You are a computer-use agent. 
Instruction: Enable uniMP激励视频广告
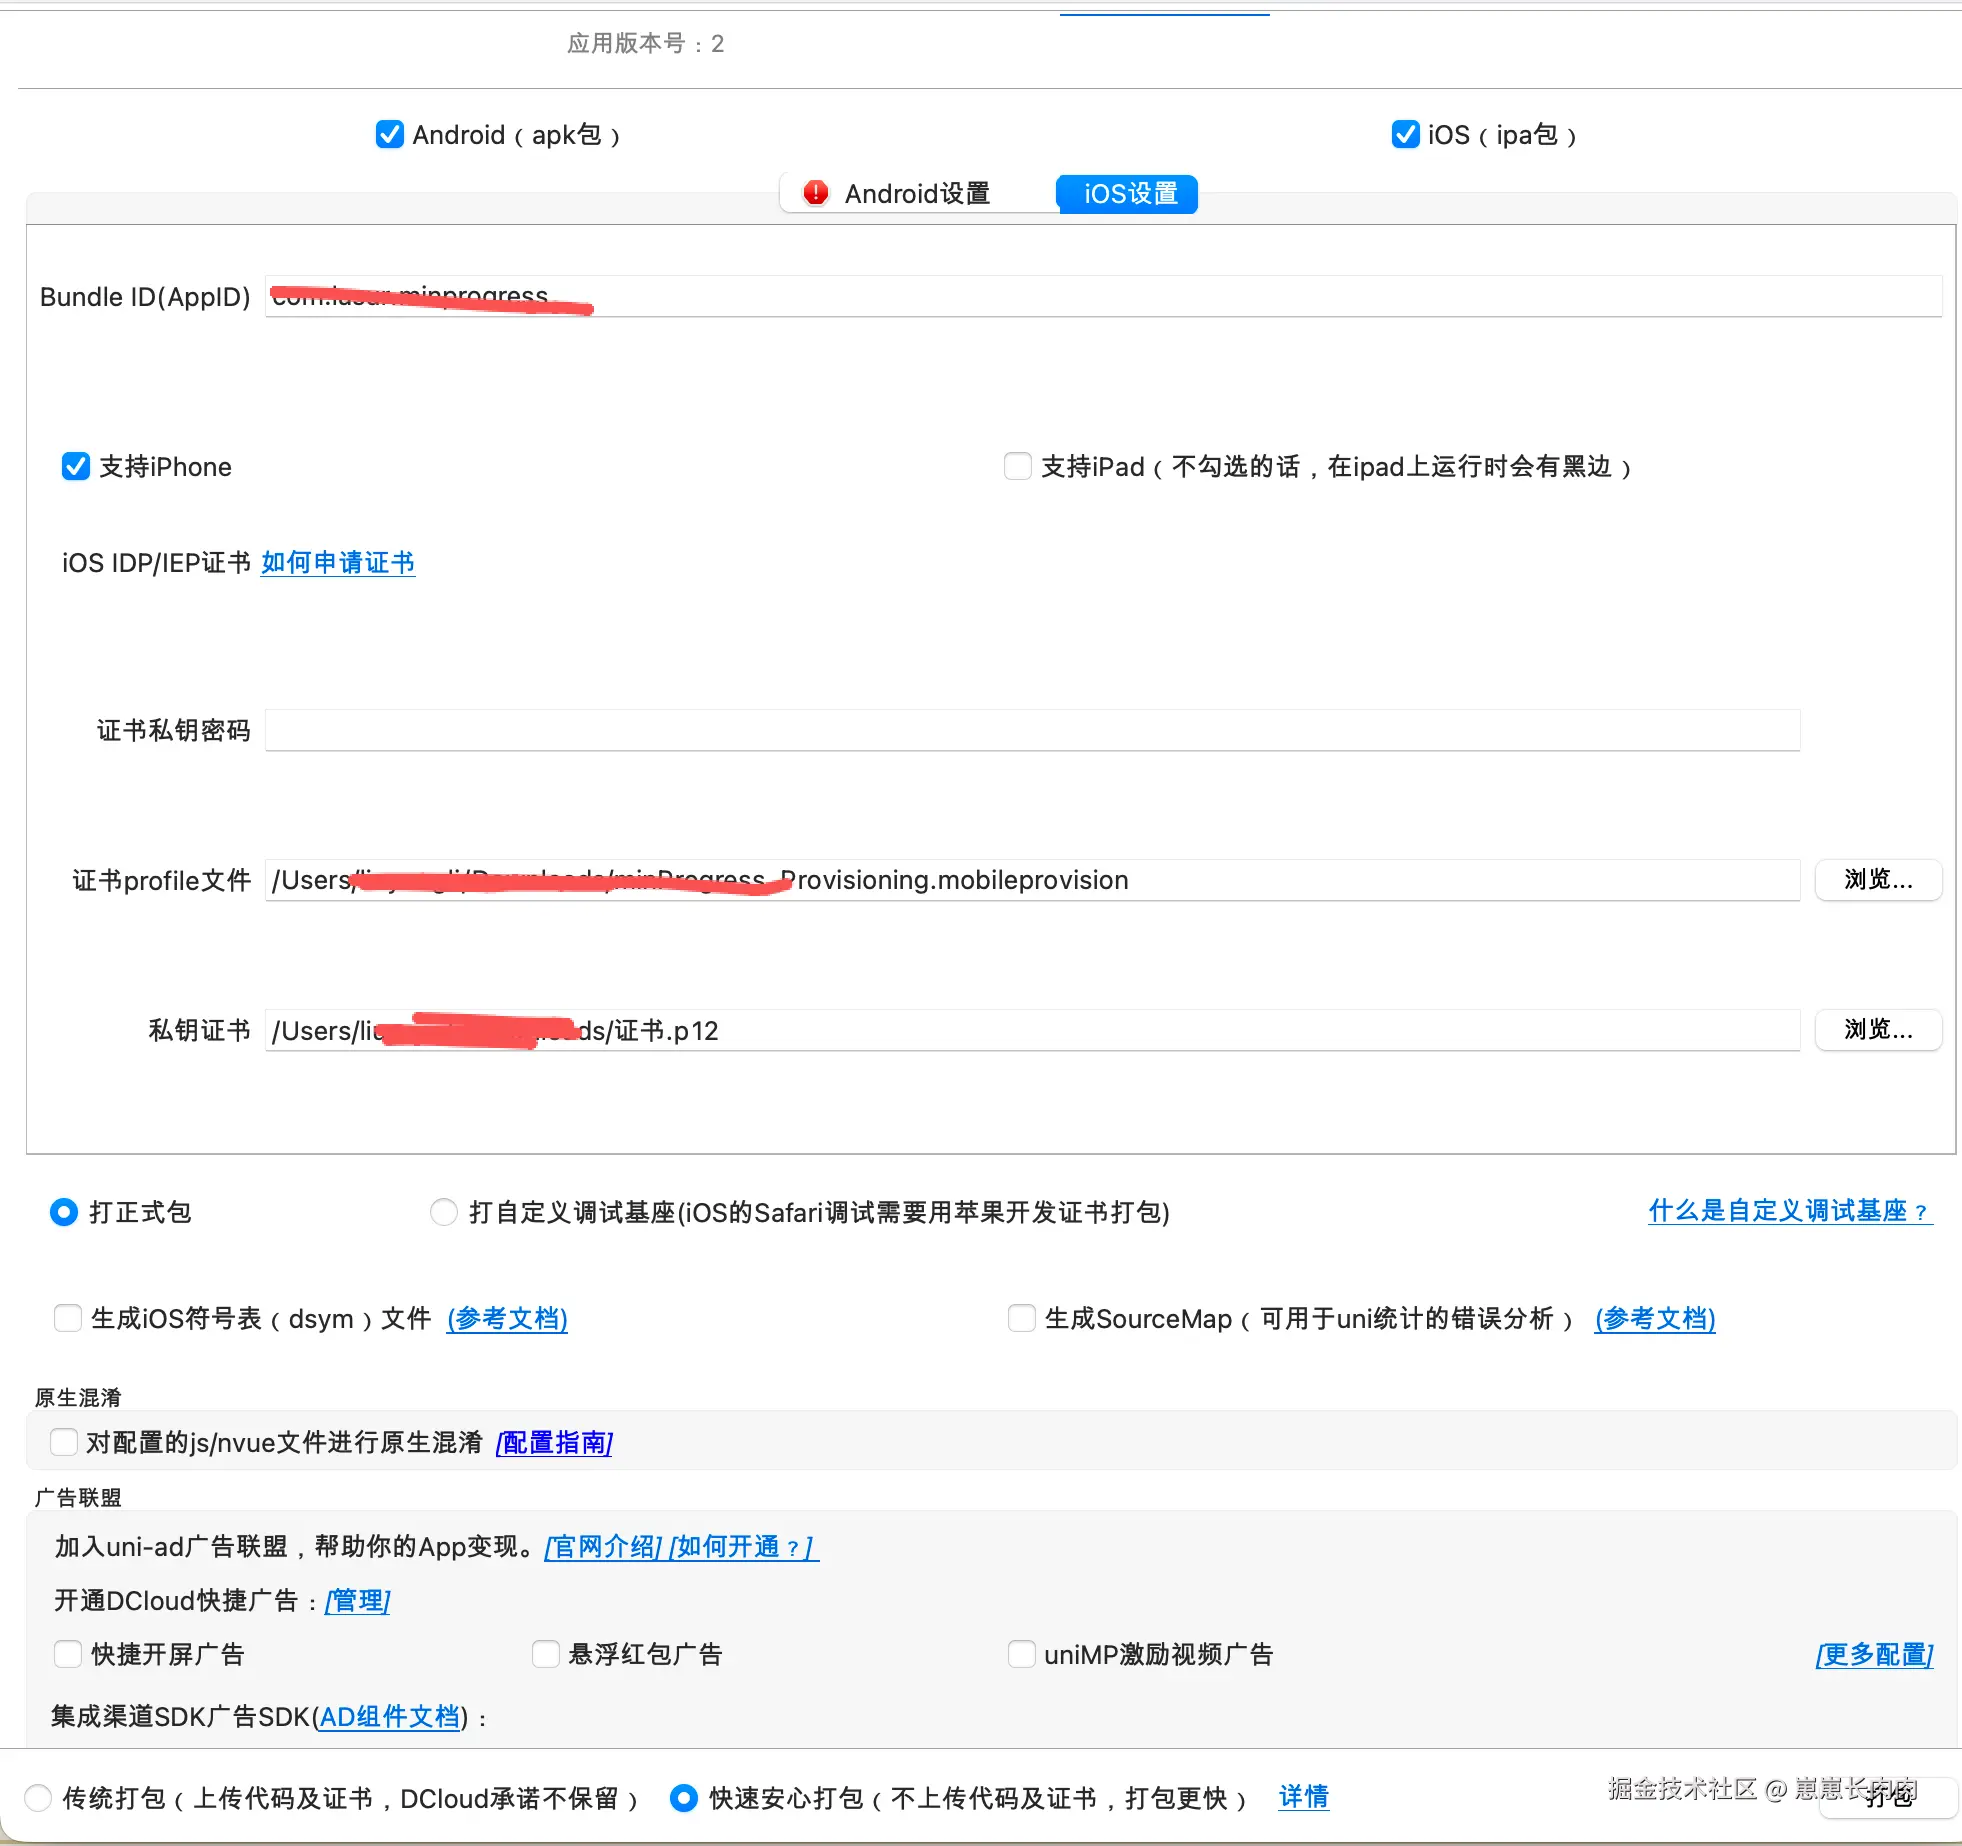(x=1021, y=1654)
